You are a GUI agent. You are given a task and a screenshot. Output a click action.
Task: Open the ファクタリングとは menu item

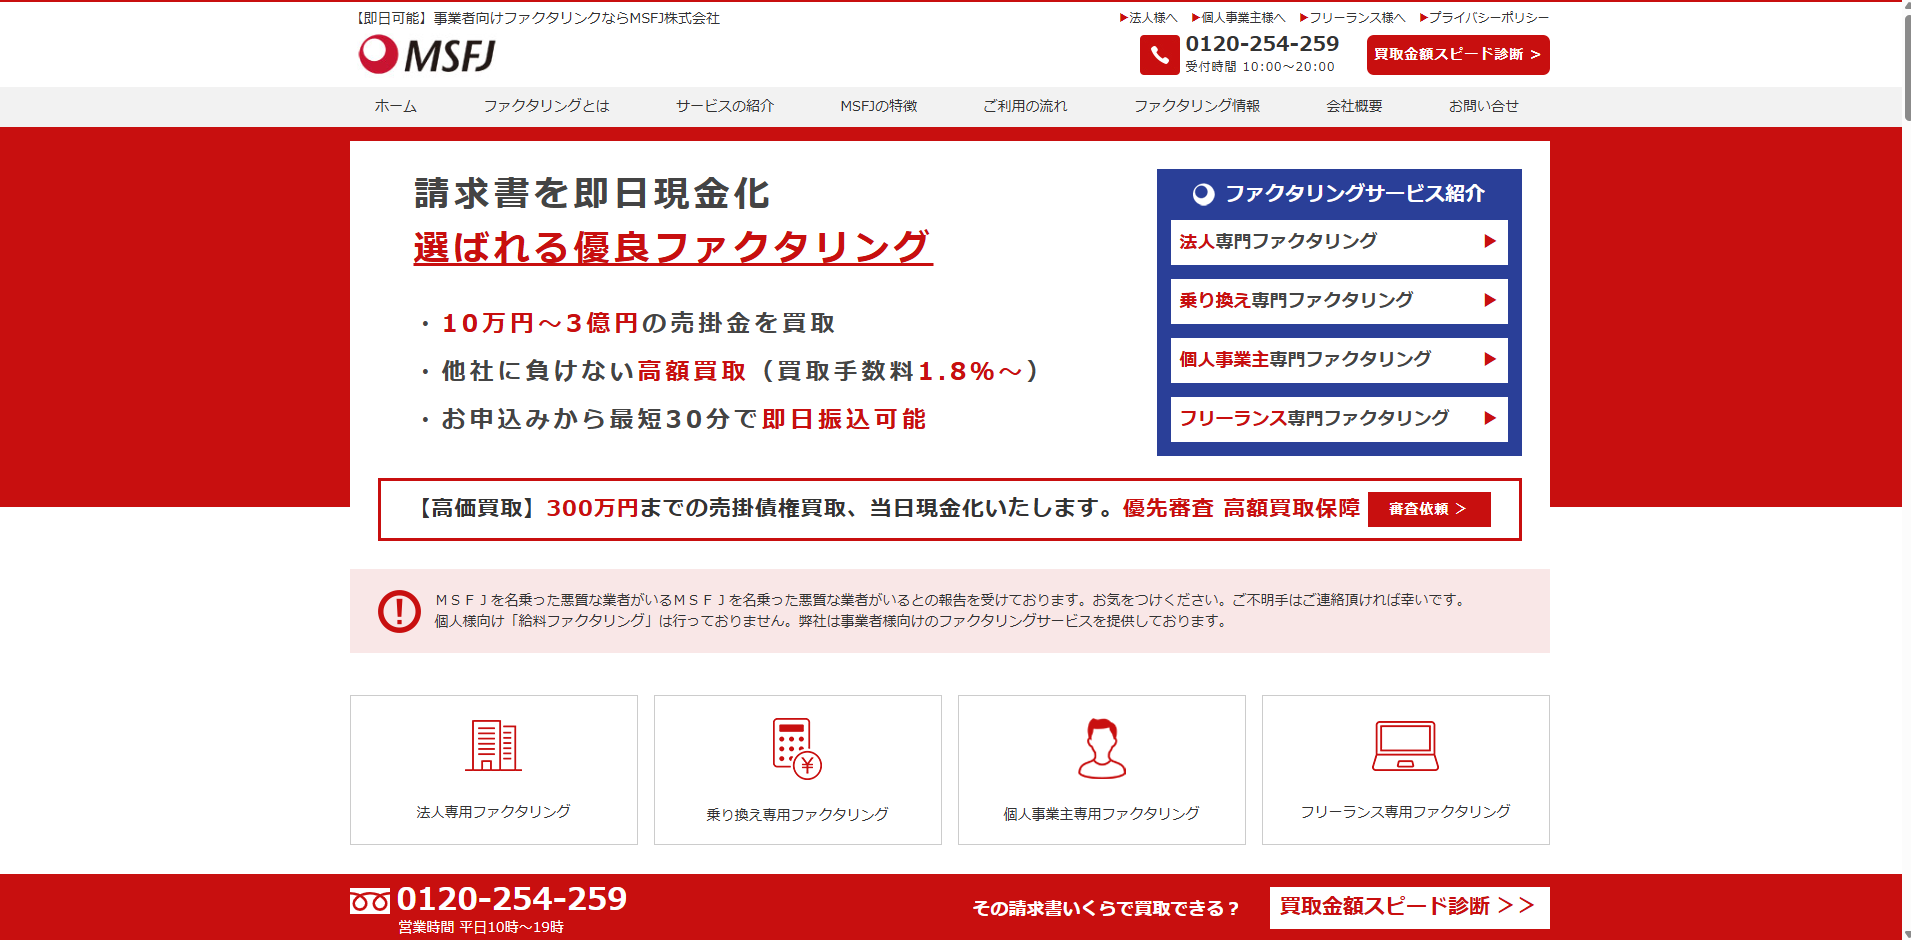tap(546, 106)
